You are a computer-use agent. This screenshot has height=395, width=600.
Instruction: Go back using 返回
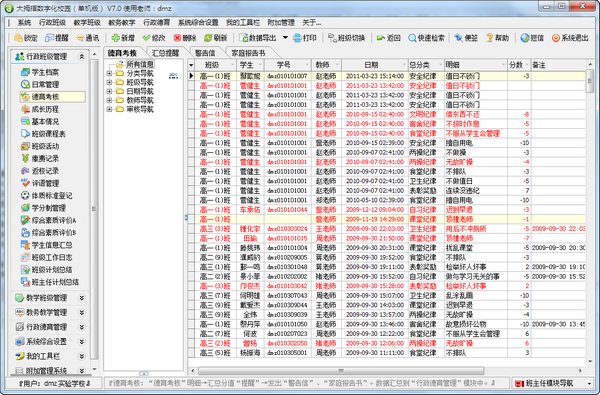pos(389,38)
